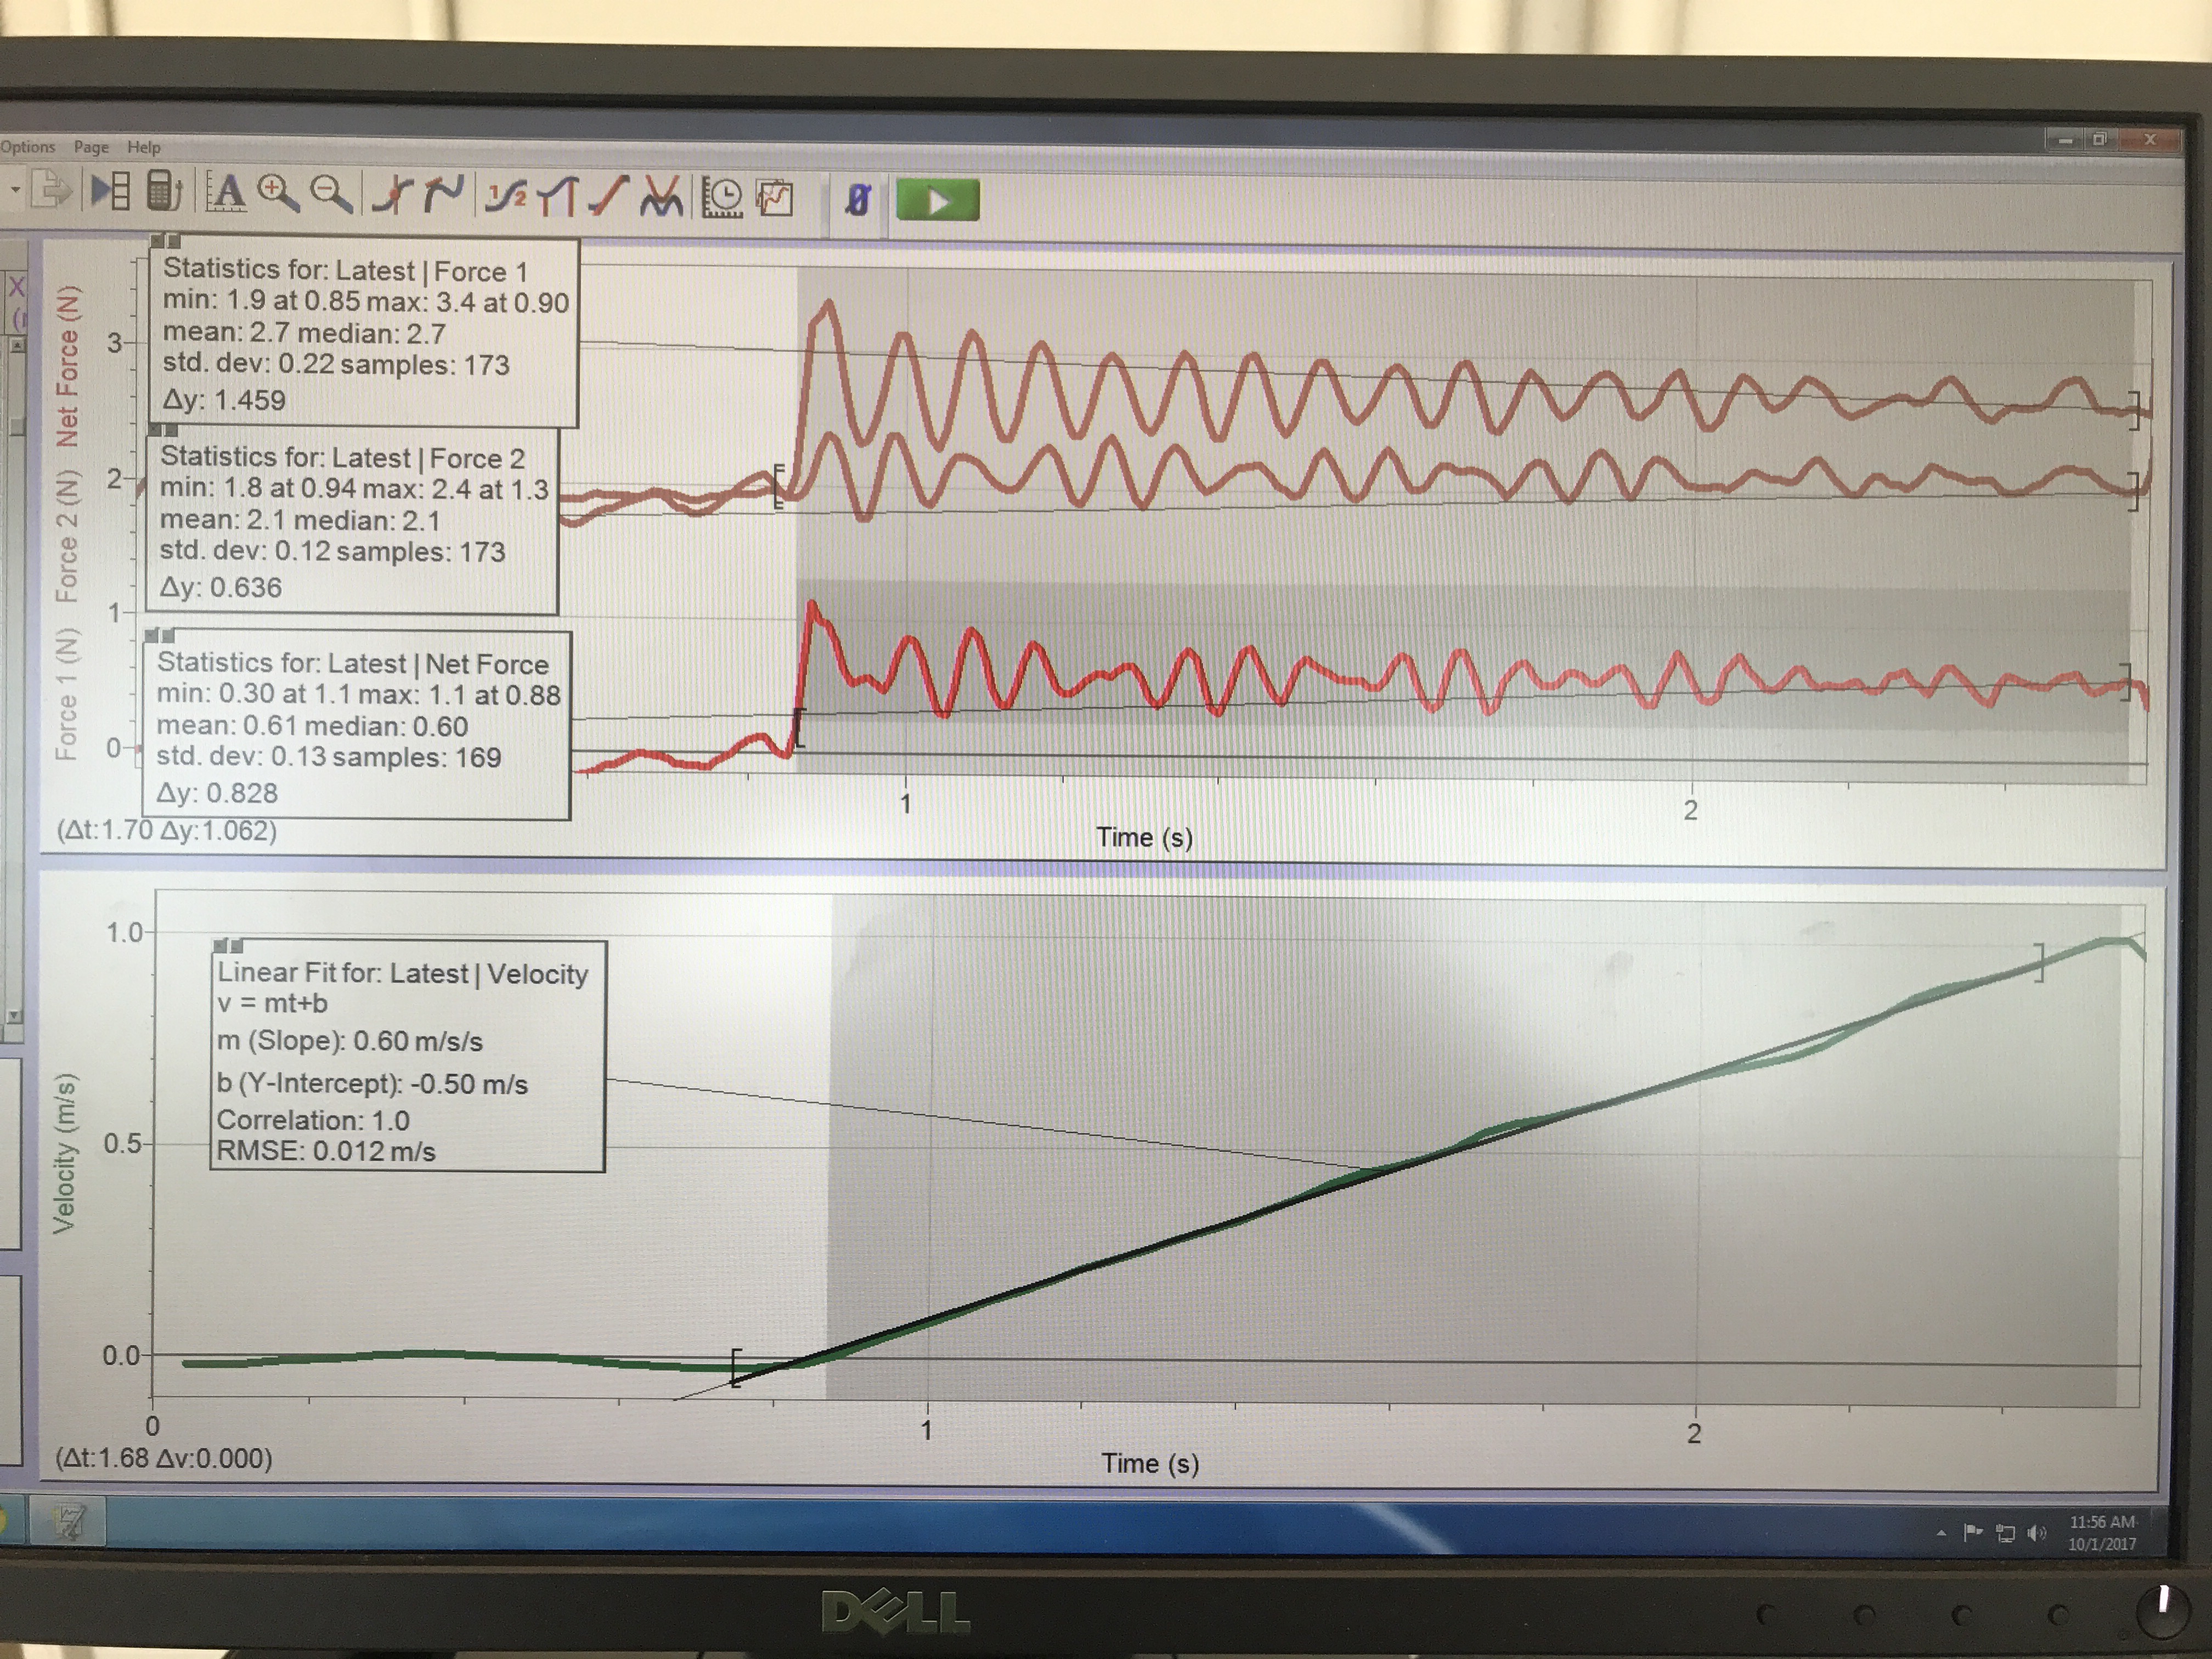The width and height of the screenshot is (2212, 1659).
Task: Select the Tangent tool icon
Action: point(443,194)
